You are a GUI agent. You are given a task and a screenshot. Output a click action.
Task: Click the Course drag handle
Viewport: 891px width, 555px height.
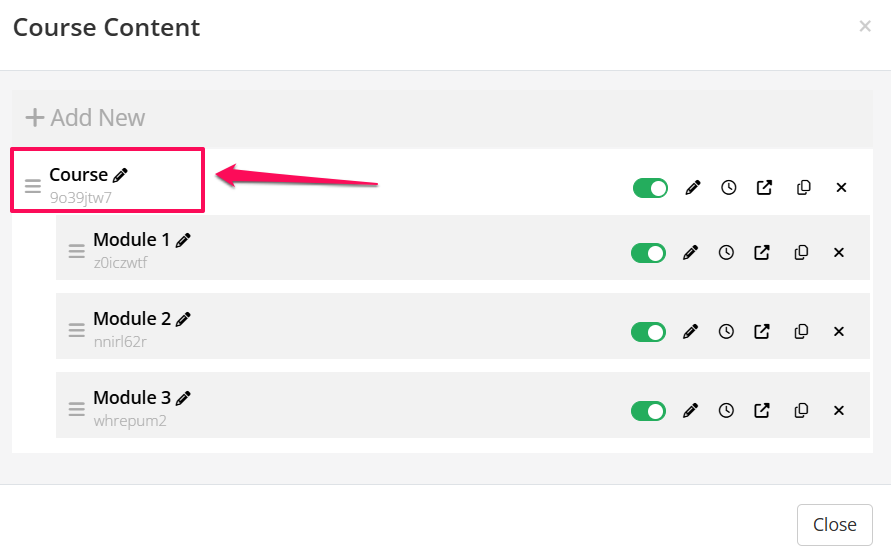point(33,186)
